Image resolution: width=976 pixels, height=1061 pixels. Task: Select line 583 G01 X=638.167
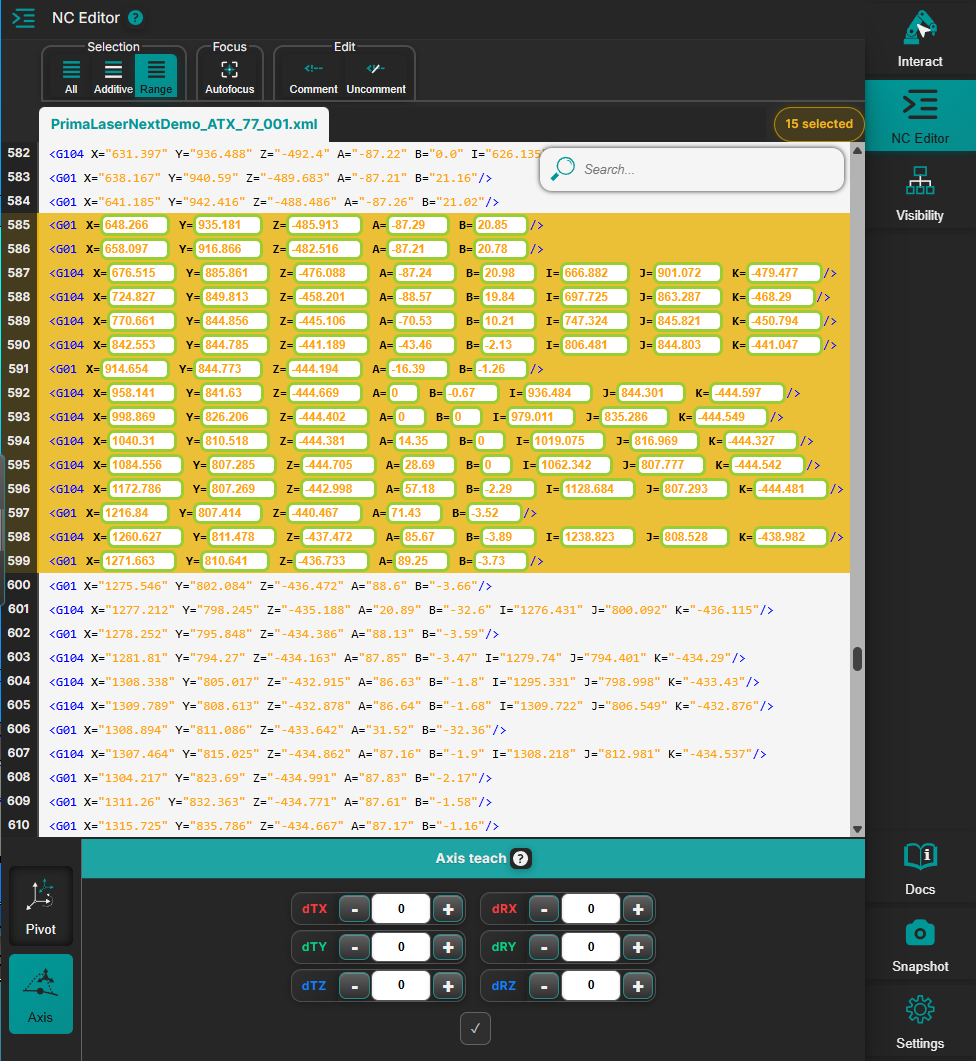coord(271,178)
